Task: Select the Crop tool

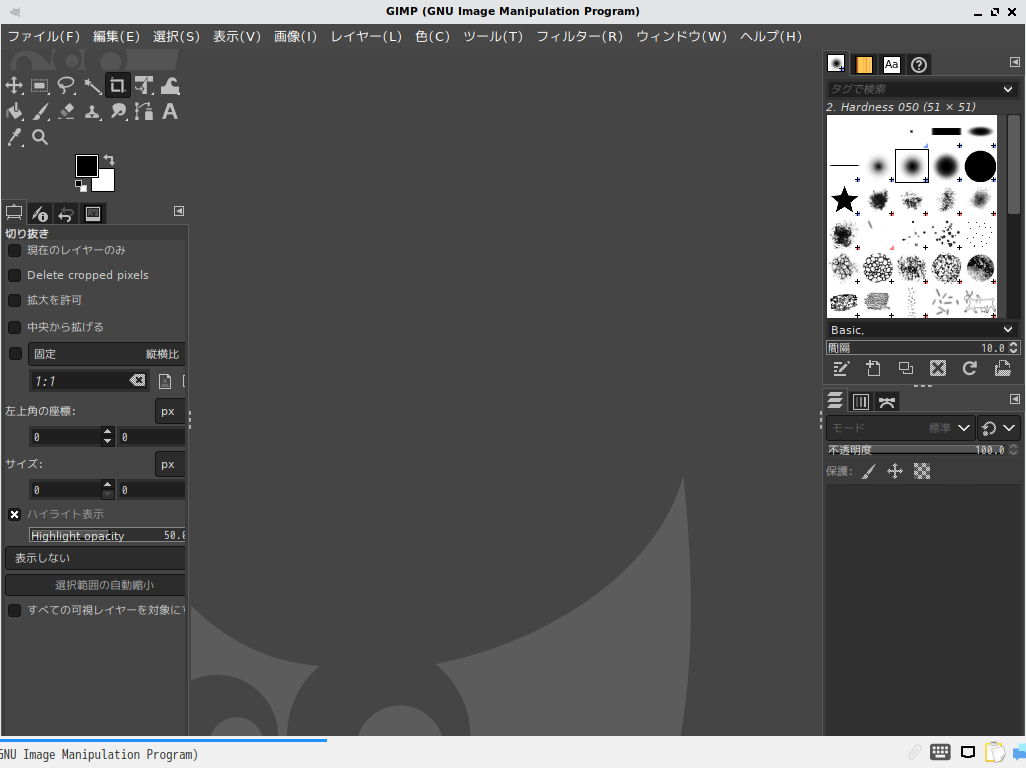Action: point(118,86)
